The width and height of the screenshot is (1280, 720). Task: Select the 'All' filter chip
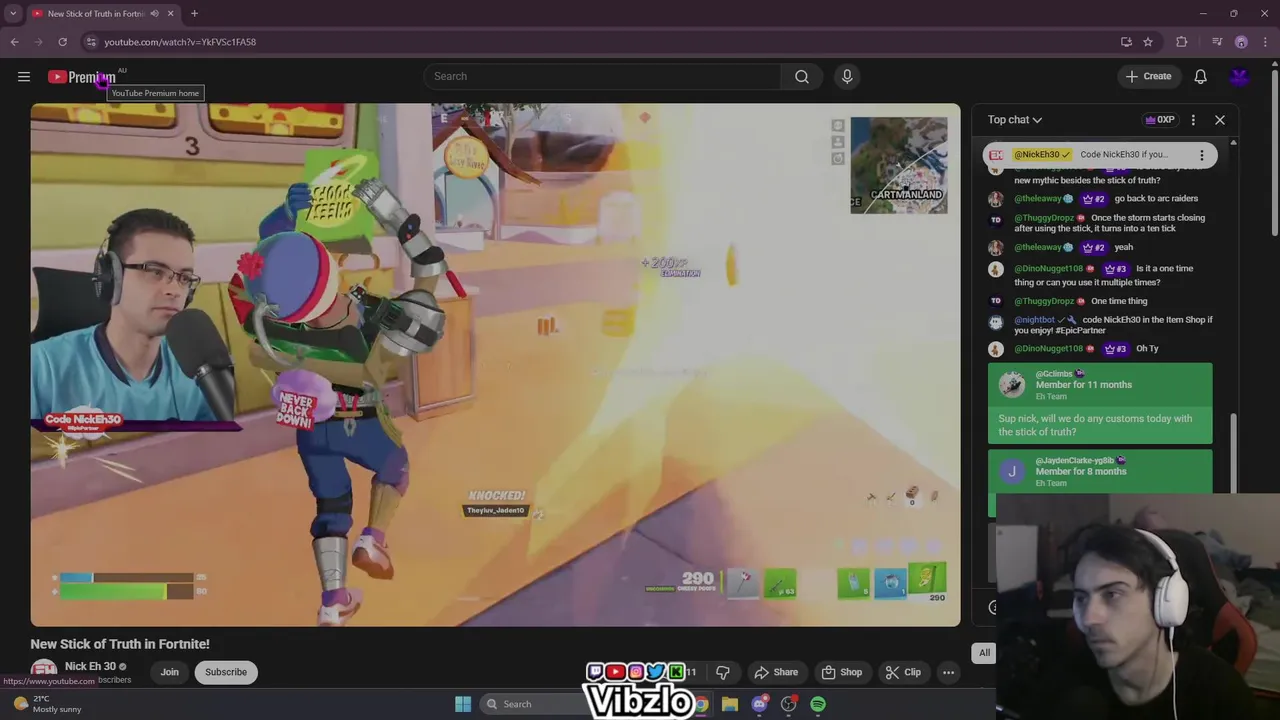pos(984,653)
